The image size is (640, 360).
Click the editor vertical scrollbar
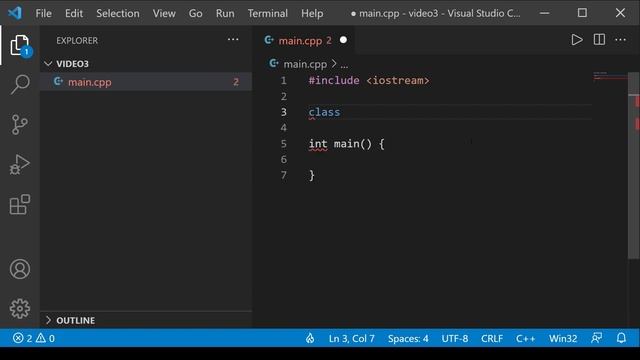[633, 165]
